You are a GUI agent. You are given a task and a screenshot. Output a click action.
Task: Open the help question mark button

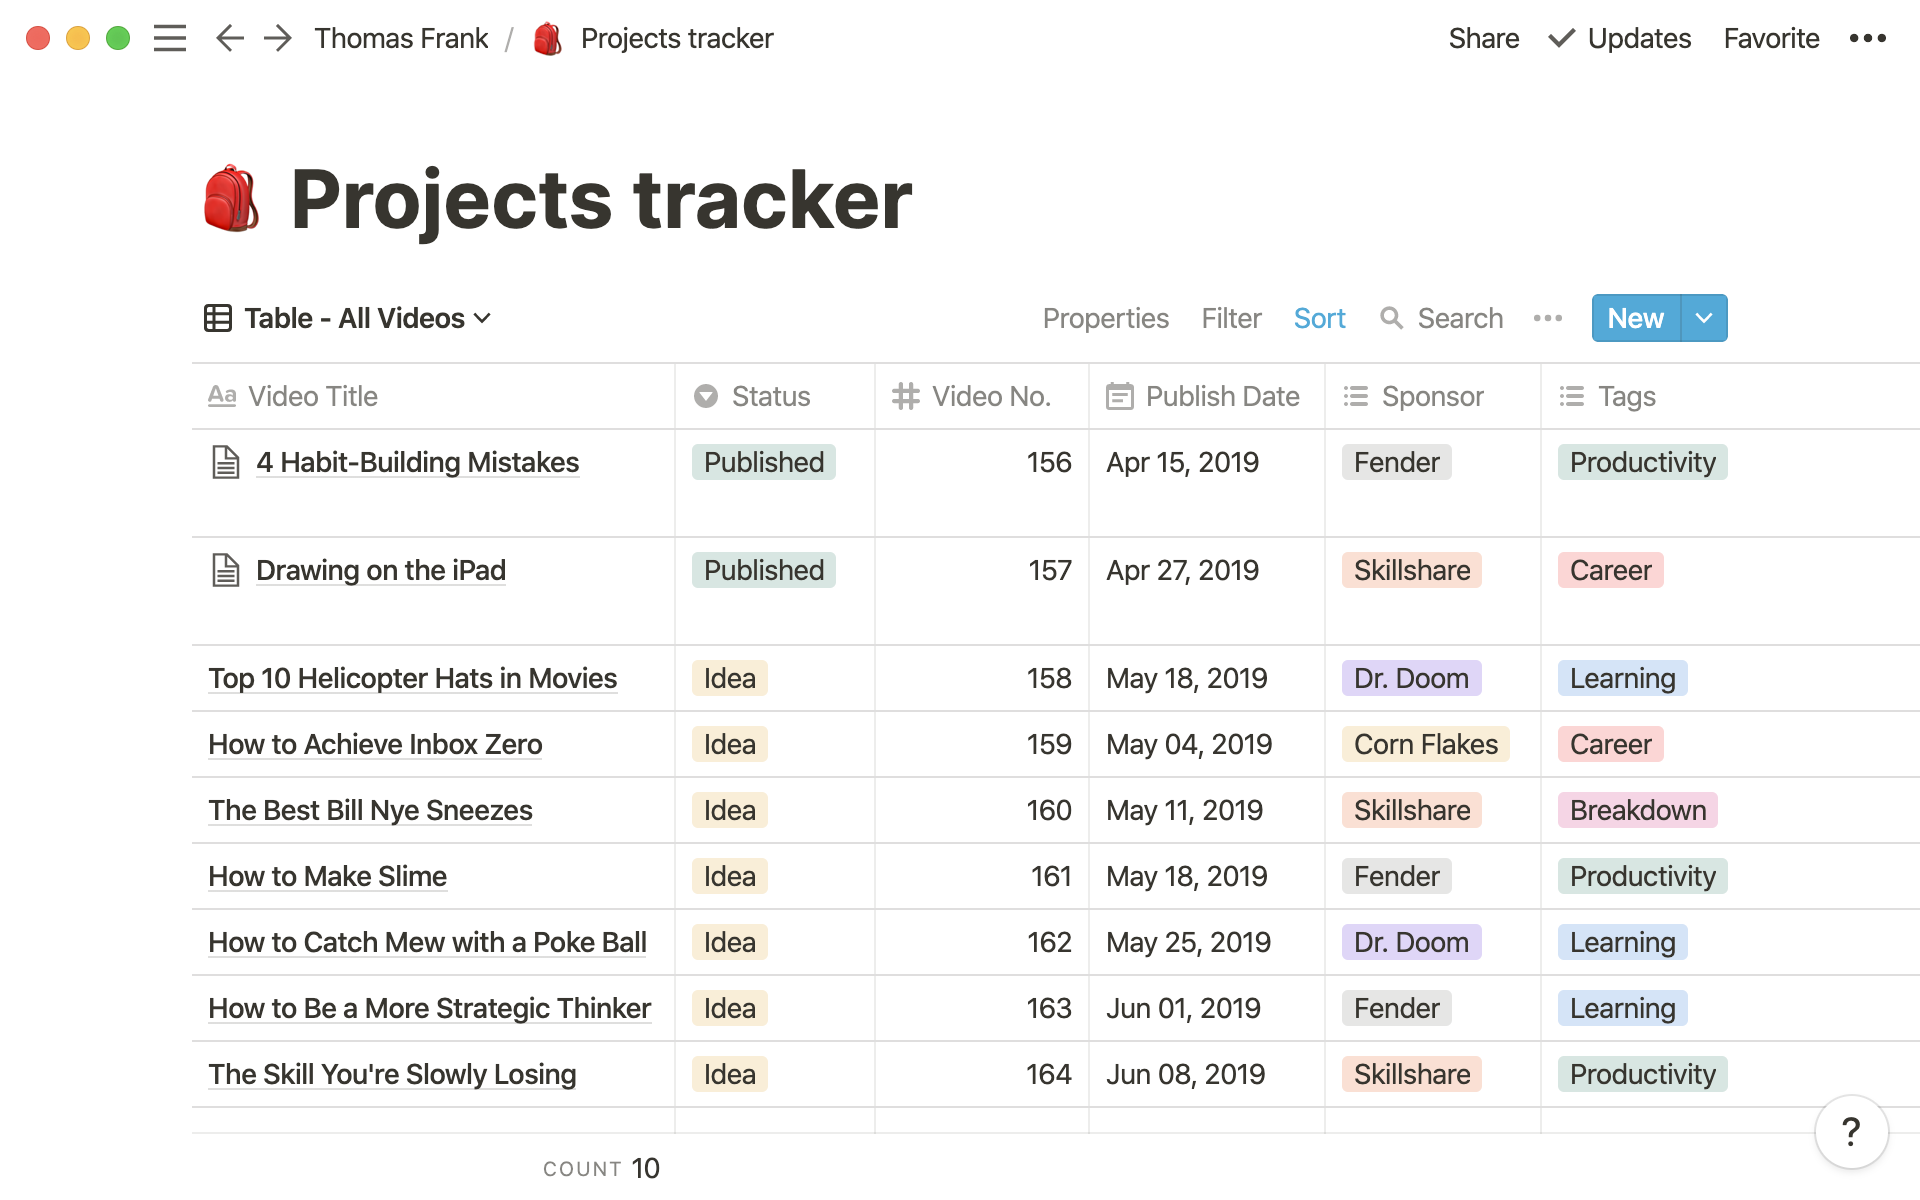click(1851, 1132)
